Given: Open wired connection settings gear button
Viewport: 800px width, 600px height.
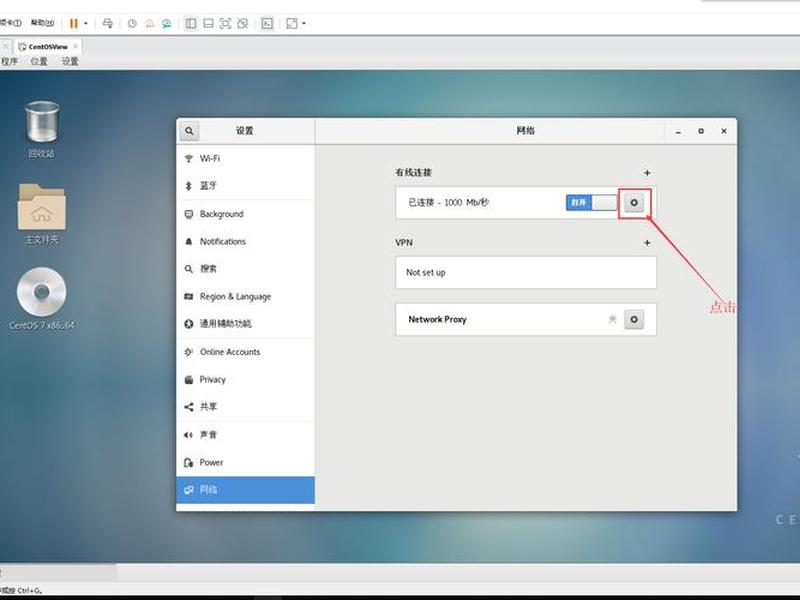Looking at the screenshot, I should click(634, 203).
